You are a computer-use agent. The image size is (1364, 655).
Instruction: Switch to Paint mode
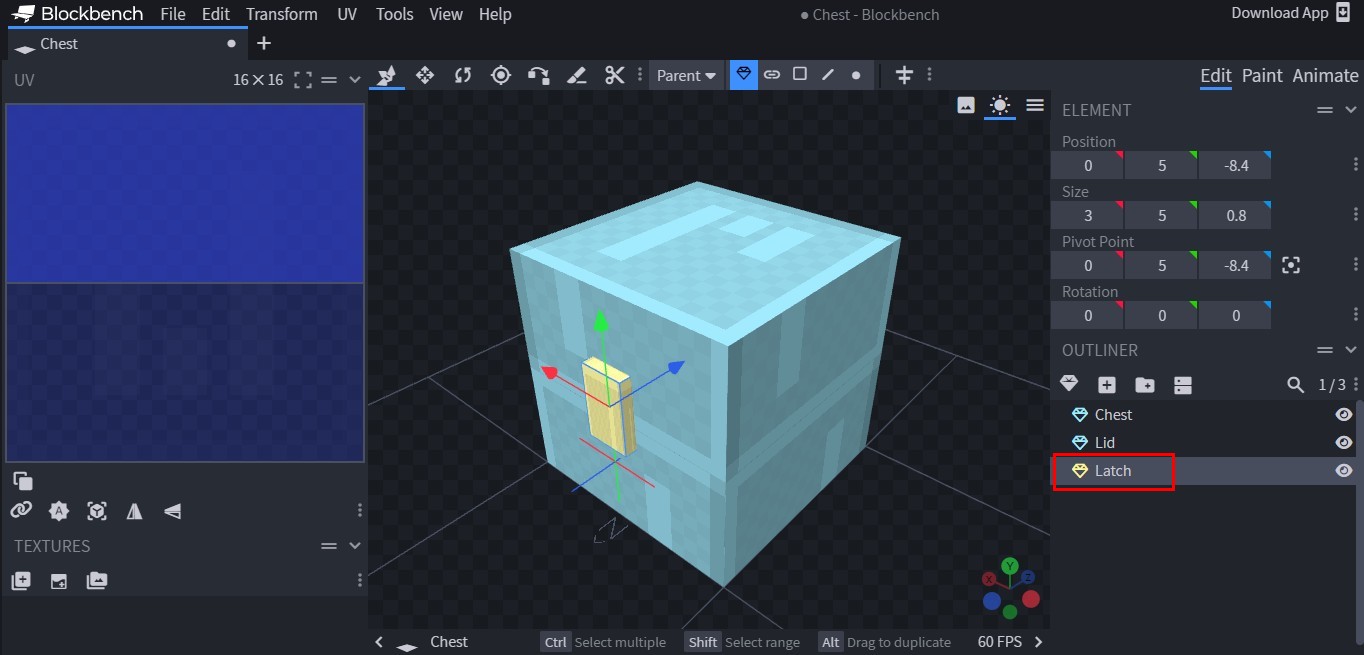coord(1262,76)
